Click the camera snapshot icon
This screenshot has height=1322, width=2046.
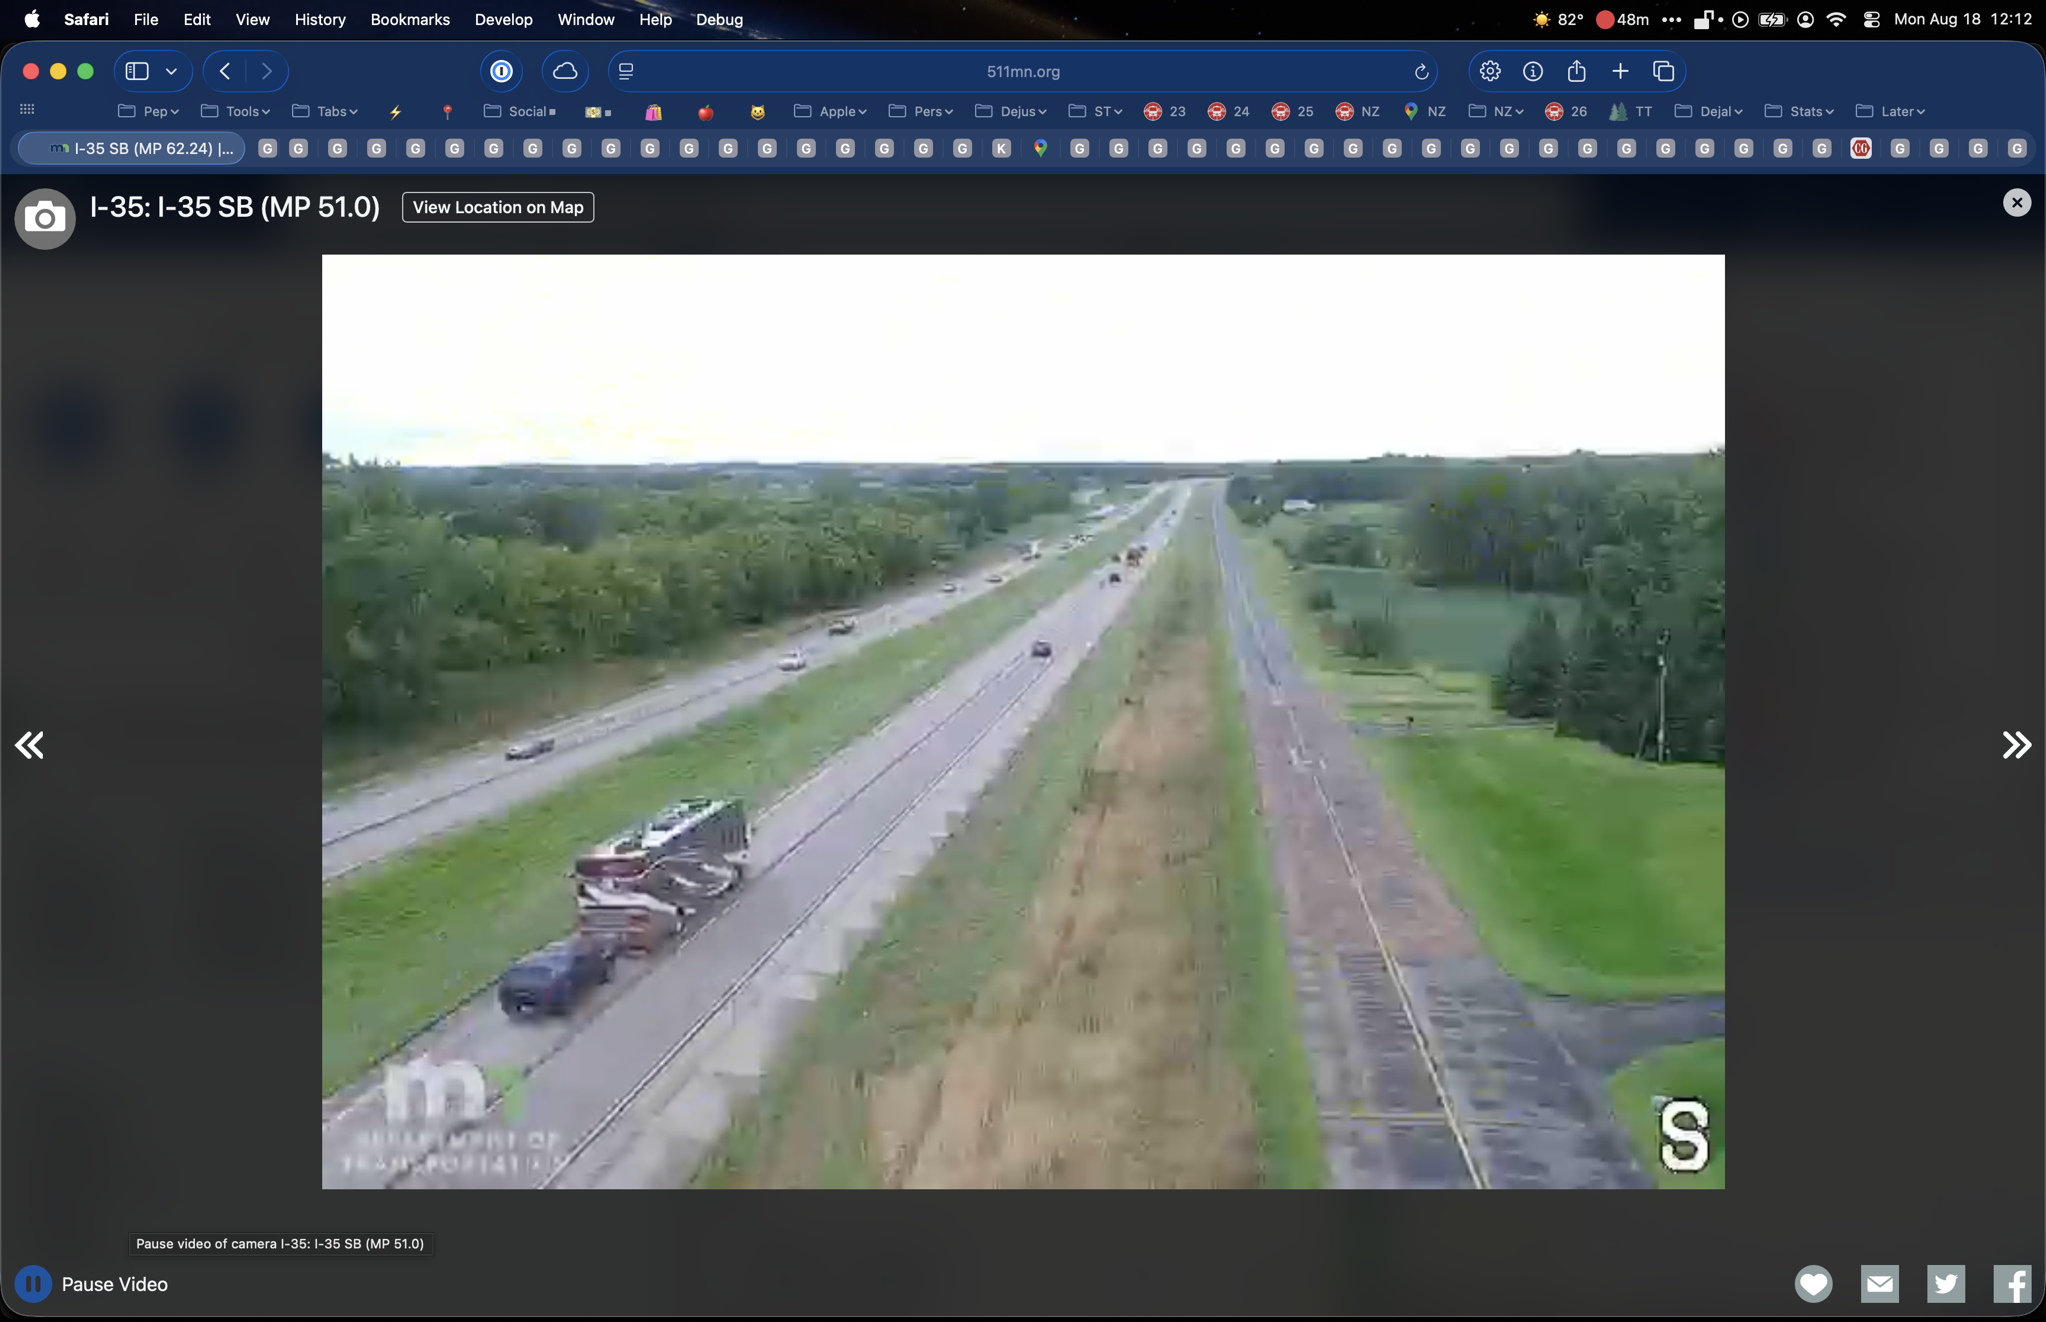pos(44,217)
